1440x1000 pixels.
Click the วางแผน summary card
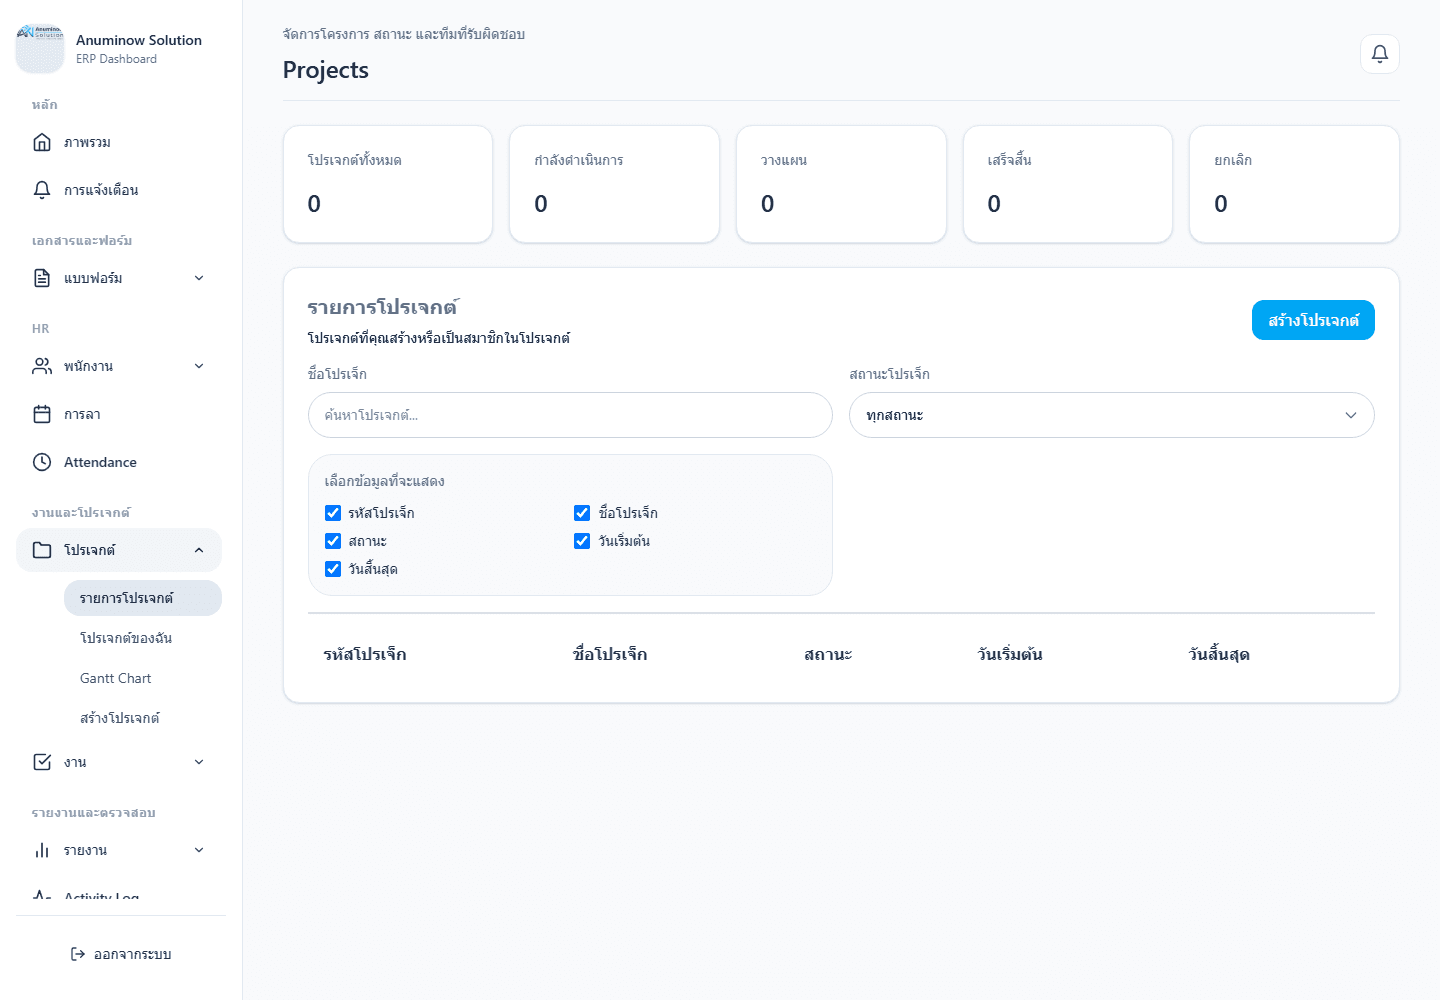(x=841, y=184)
